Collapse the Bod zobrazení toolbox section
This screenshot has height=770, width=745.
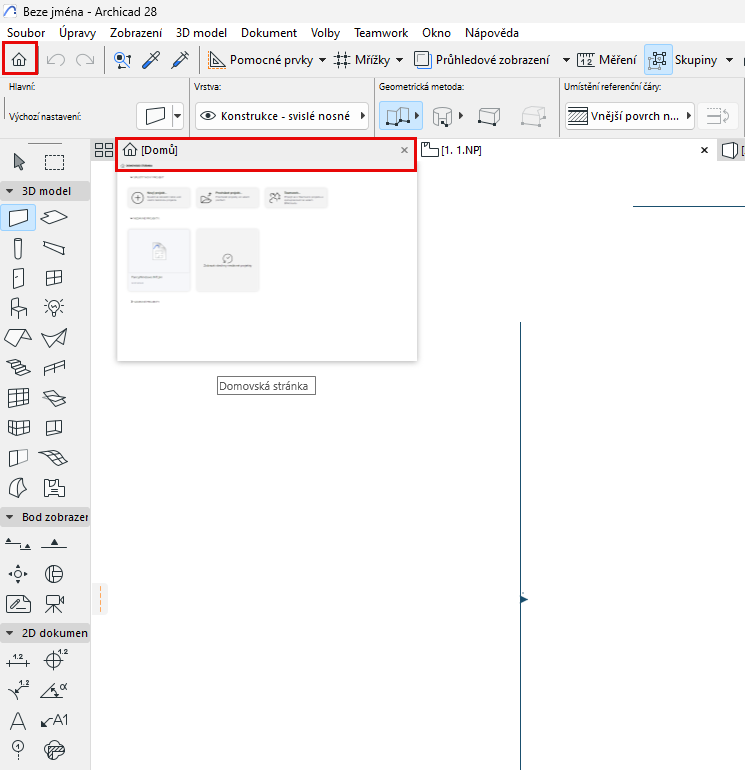coord(9,517)
